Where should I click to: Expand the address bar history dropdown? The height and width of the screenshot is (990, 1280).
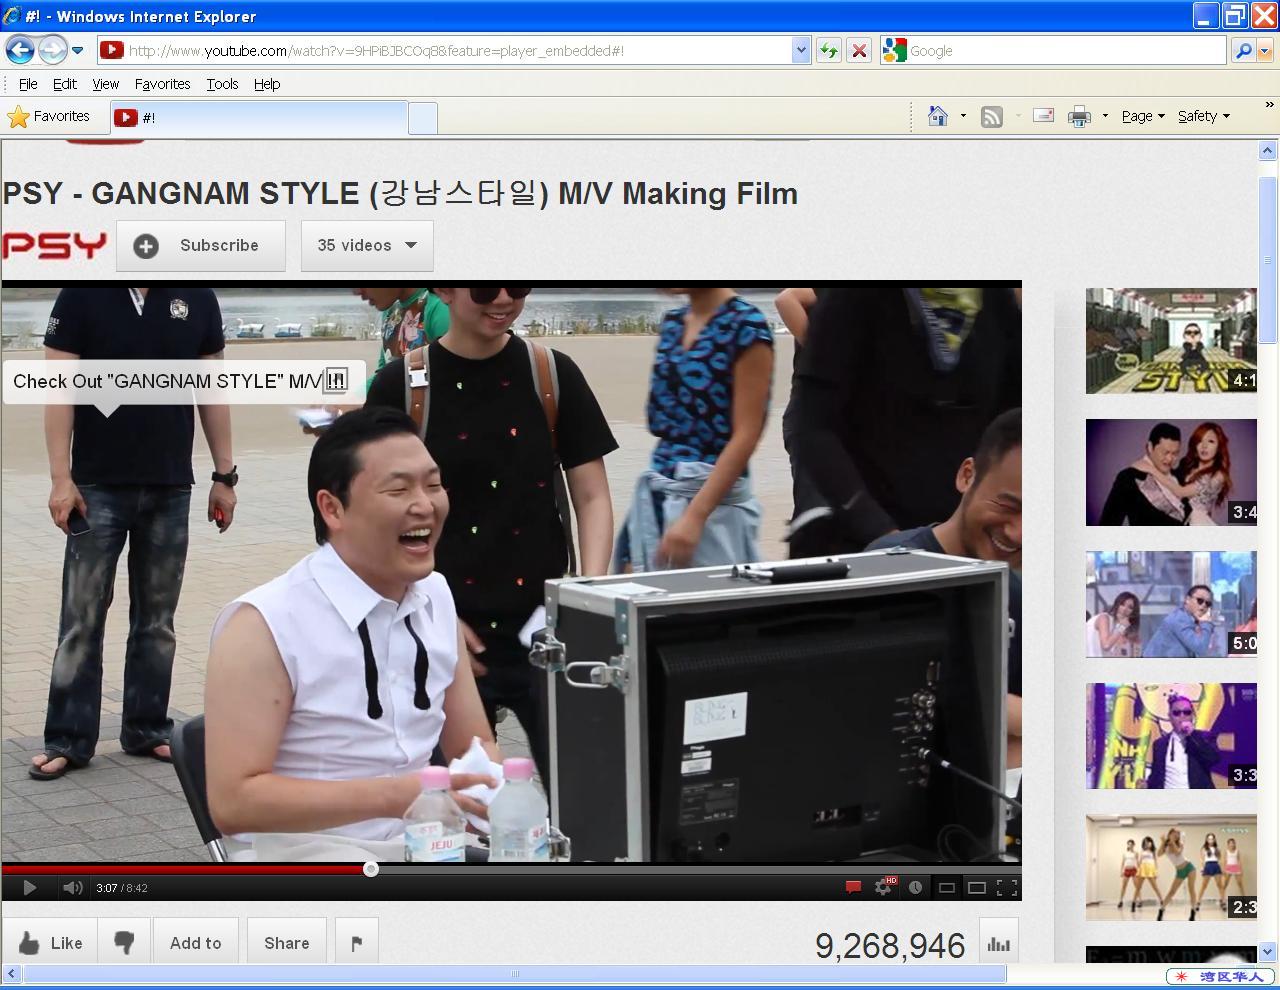[x=800, y=50]
